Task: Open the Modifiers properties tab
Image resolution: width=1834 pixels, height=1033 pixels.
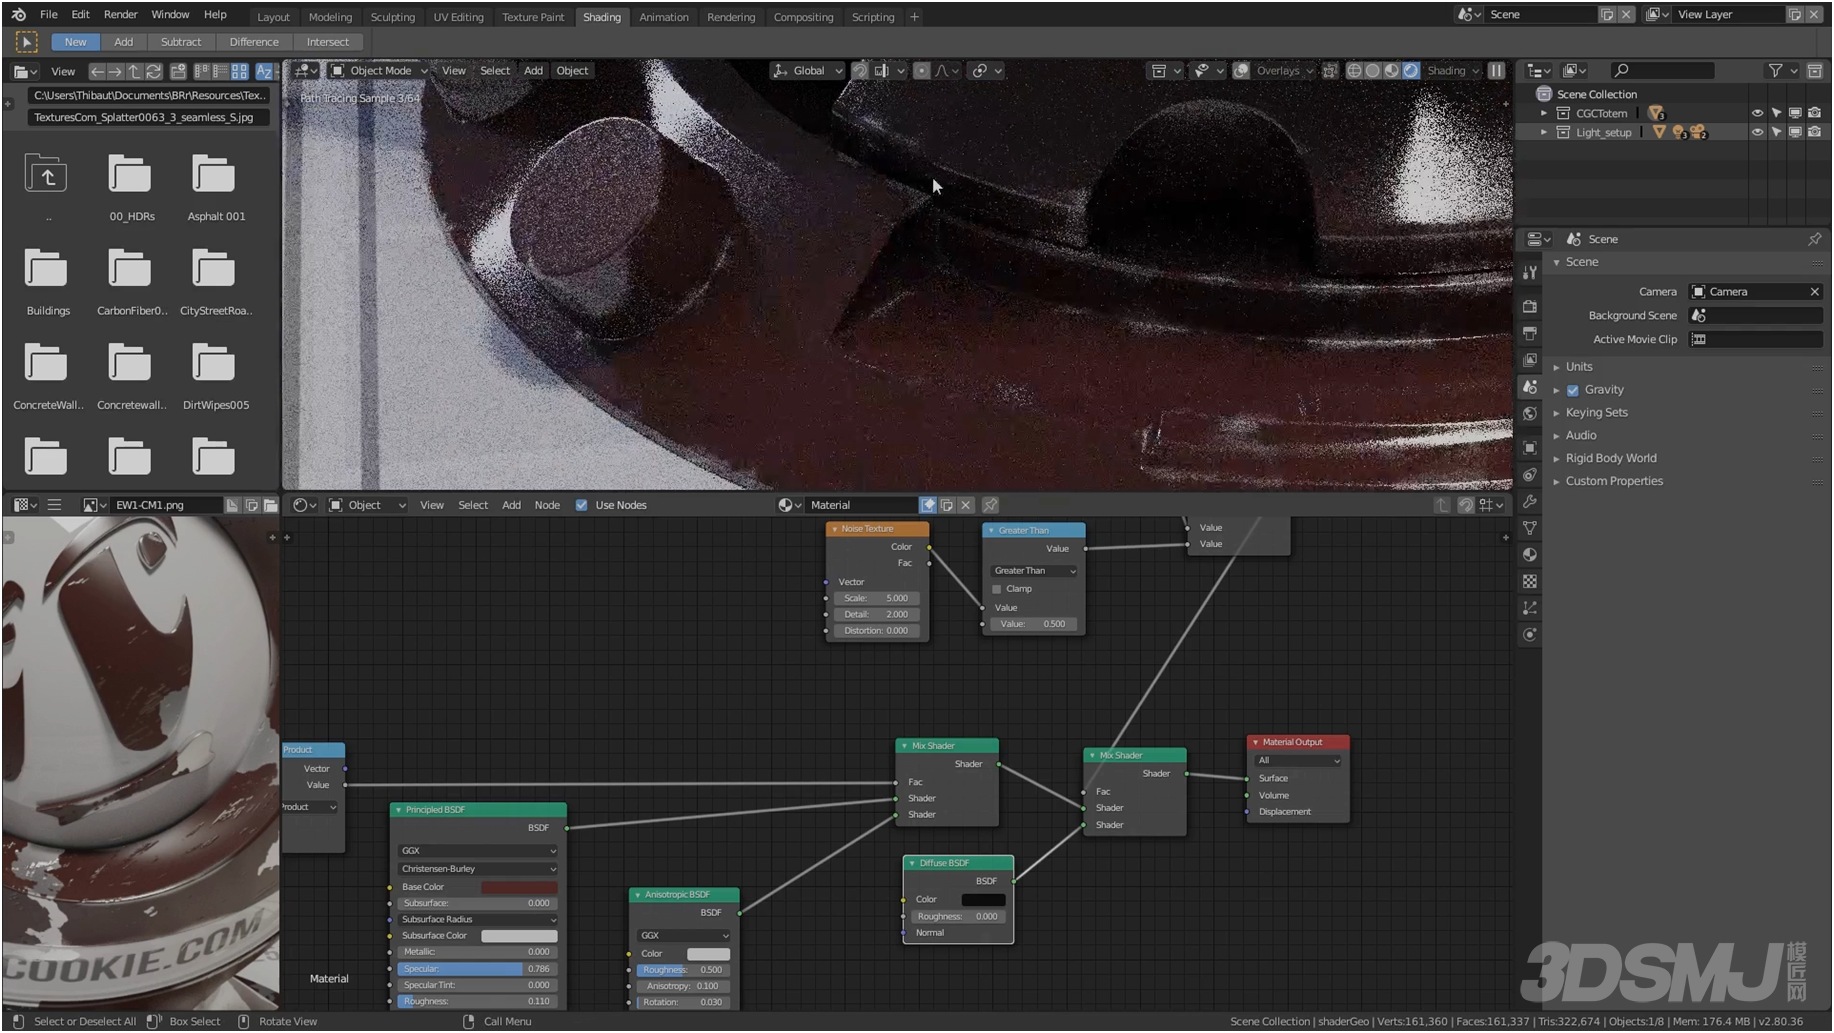Action: pyautogui.click(x=1529, y=501)
